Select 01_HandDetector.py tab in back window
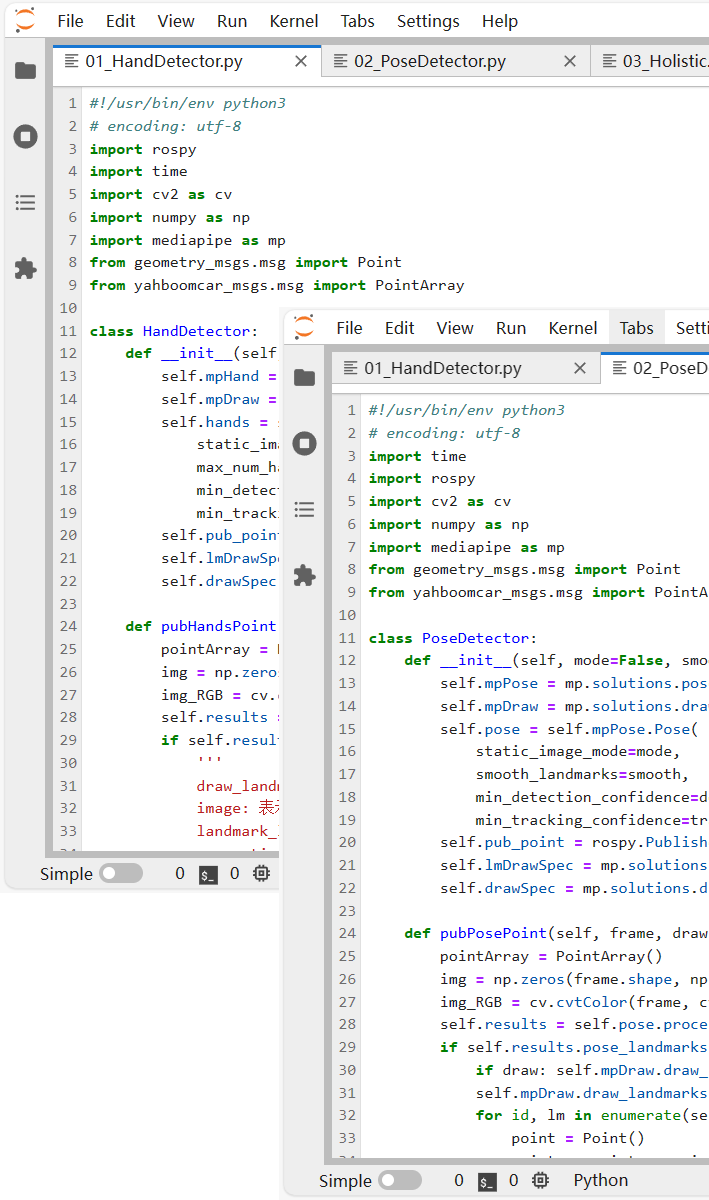Image resolution: width=709 pixels, height=1200 pixels. pyautogui.click(x=187, y=61)
